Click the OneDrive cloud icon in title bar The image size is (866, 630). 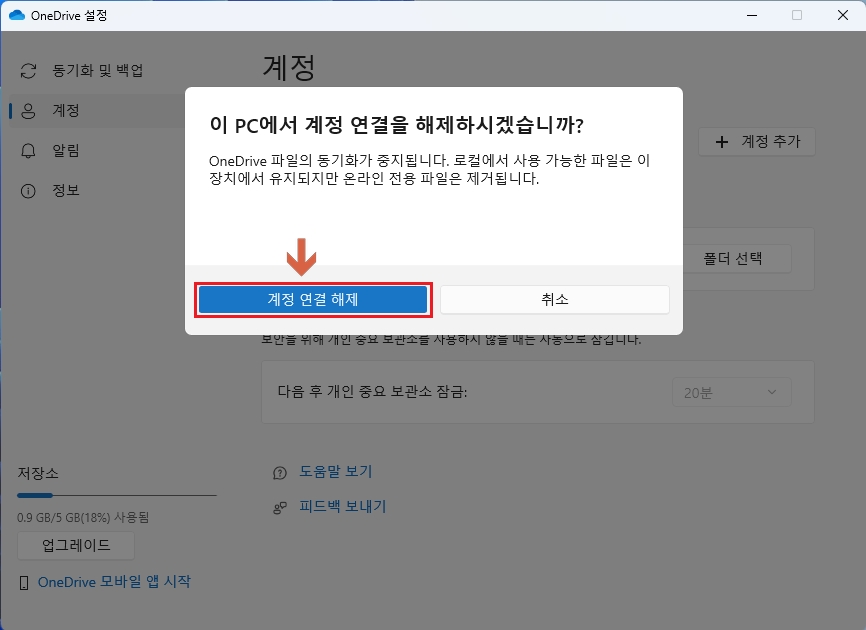click(x=16, y=15)
